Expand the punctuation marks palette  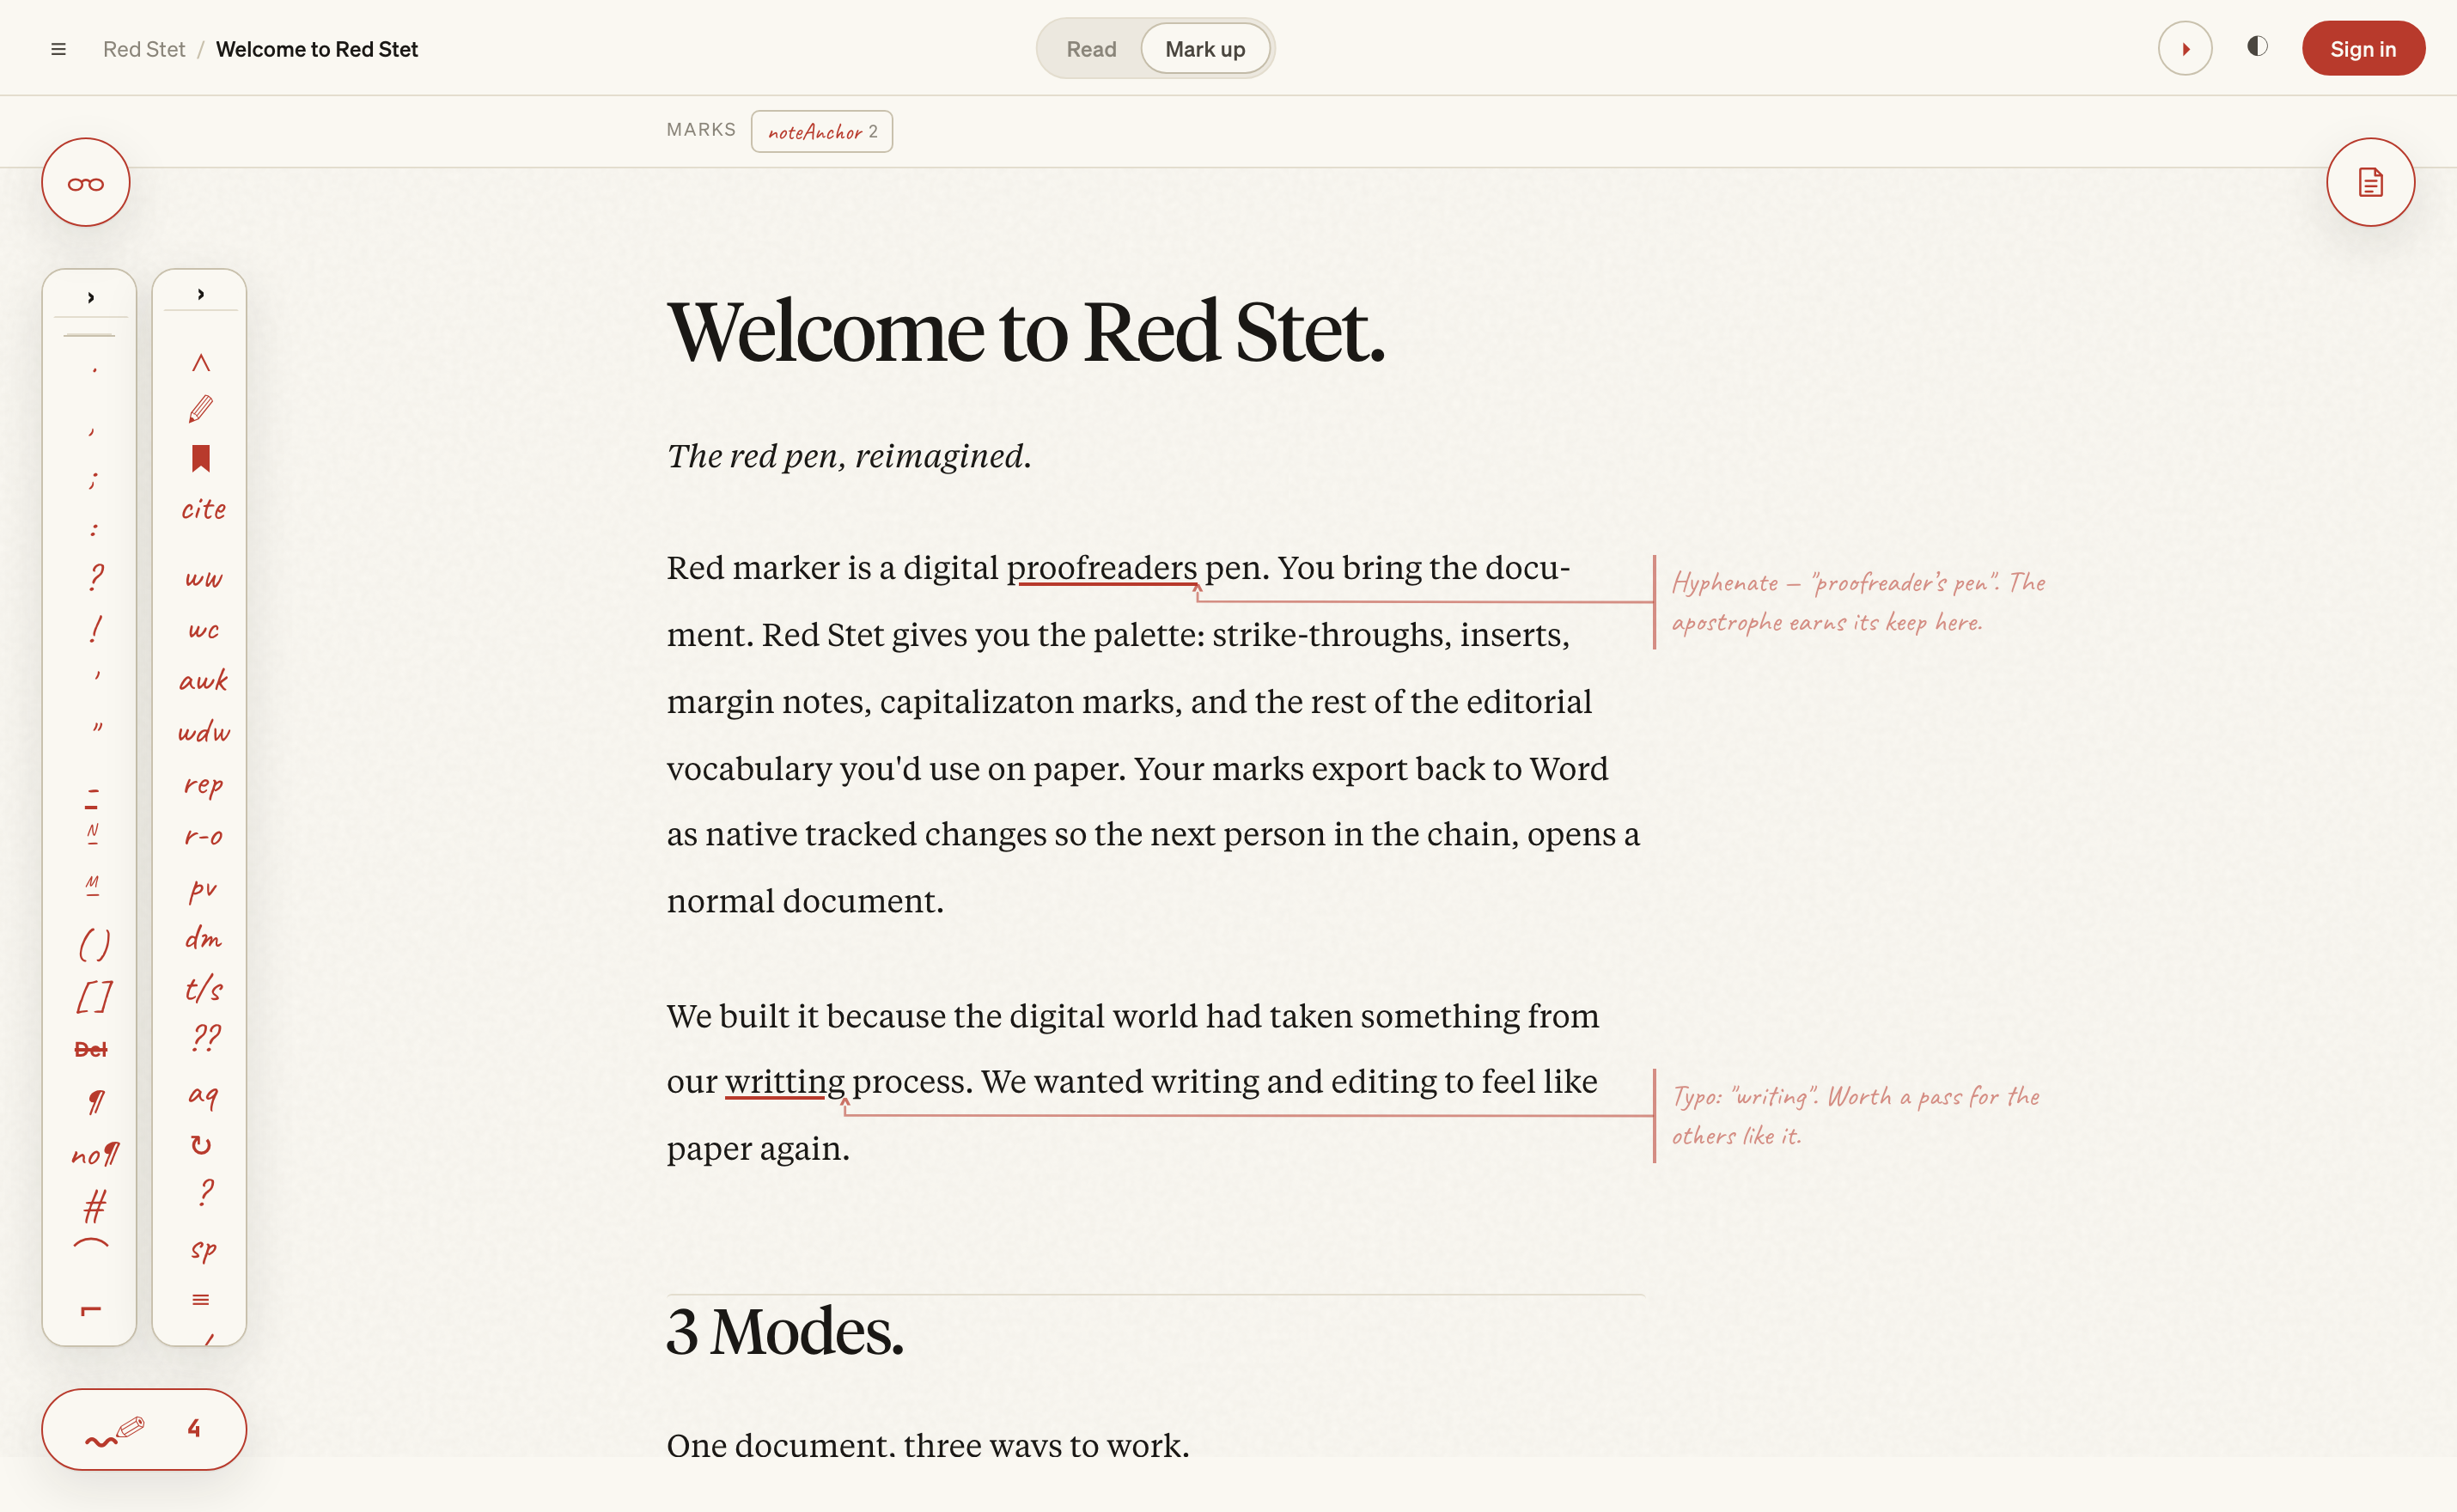[90, 297]
